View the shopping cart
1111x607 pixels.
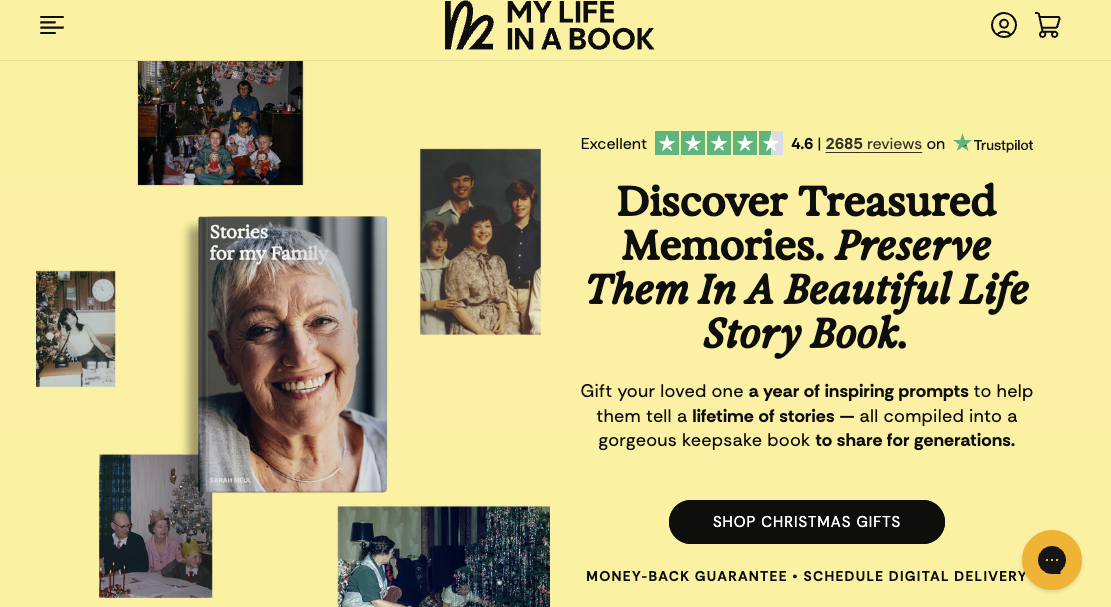(x=1047, y=25)
